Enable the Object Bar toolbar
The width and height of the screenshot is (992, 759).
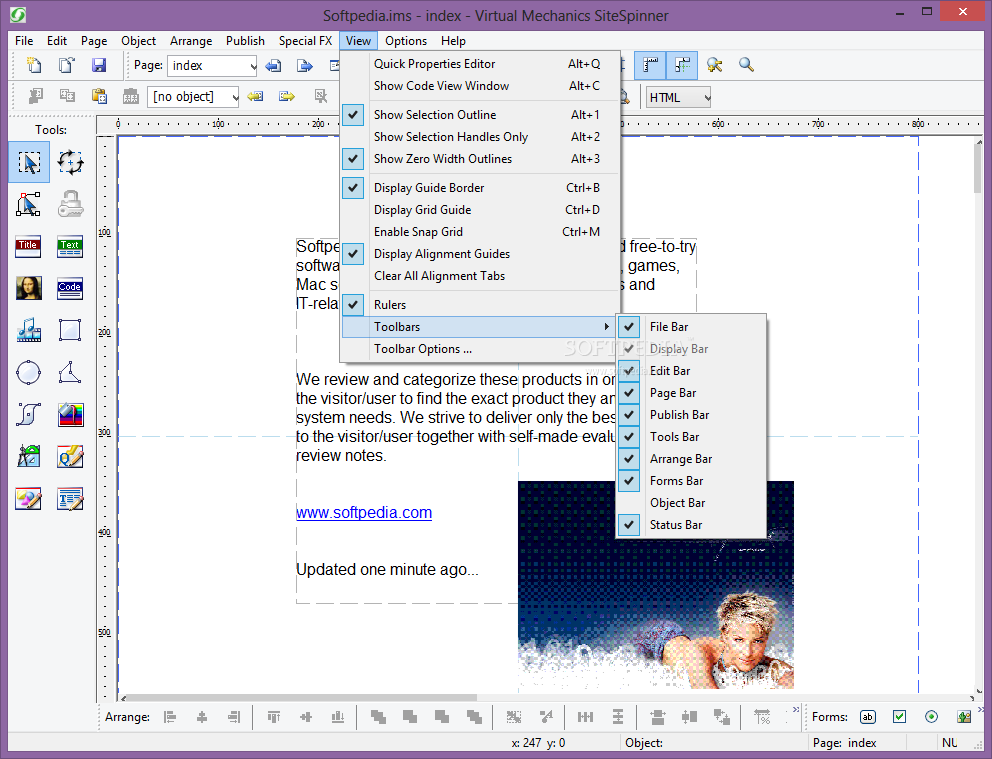691,503
